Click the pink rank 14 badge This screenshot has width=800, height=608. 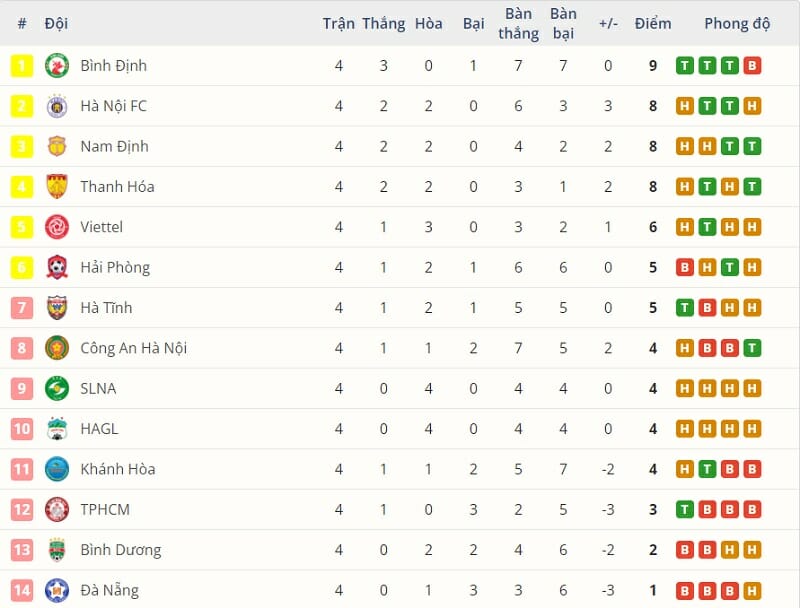click(x=22, y=590)
